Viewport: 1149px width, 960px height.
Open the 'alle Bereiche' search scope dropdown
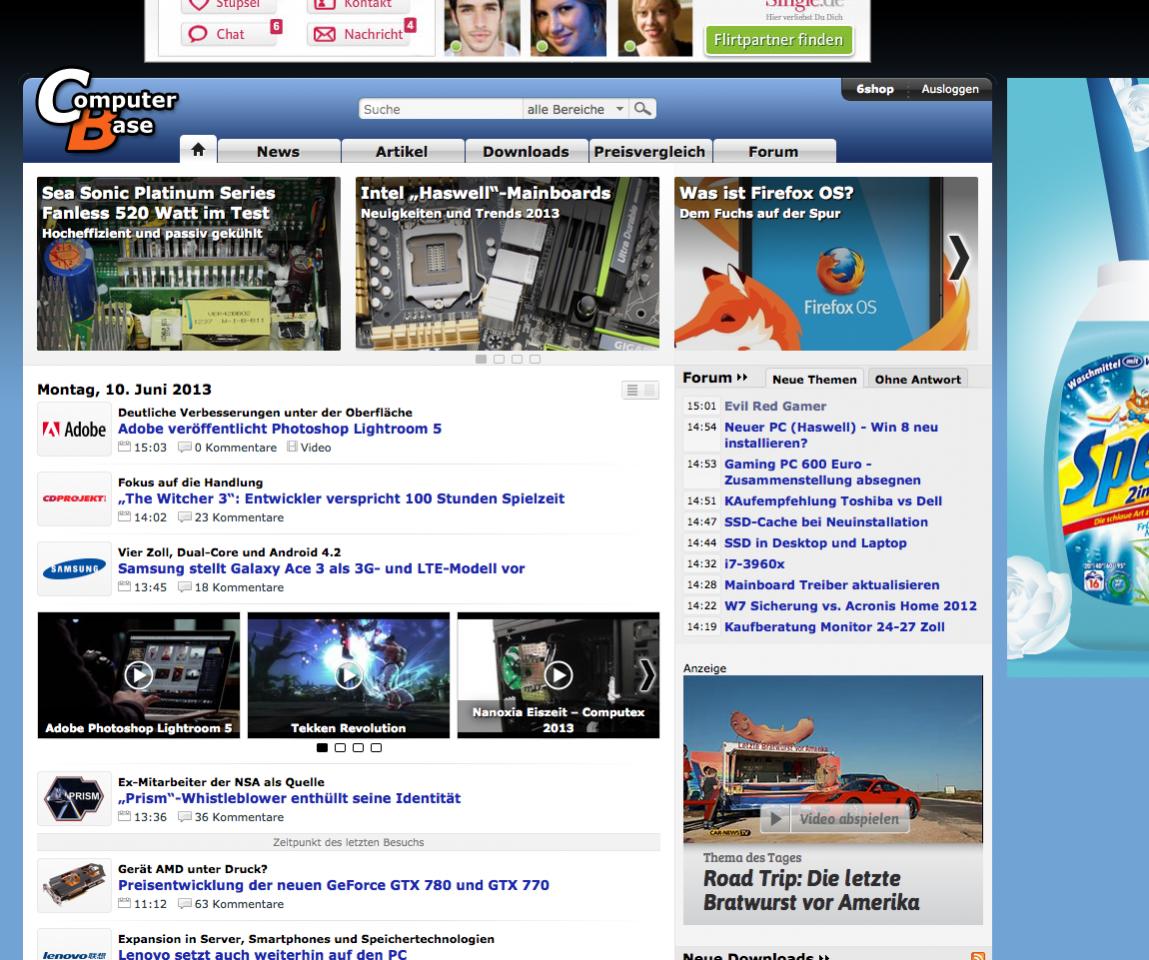point(576,108)
